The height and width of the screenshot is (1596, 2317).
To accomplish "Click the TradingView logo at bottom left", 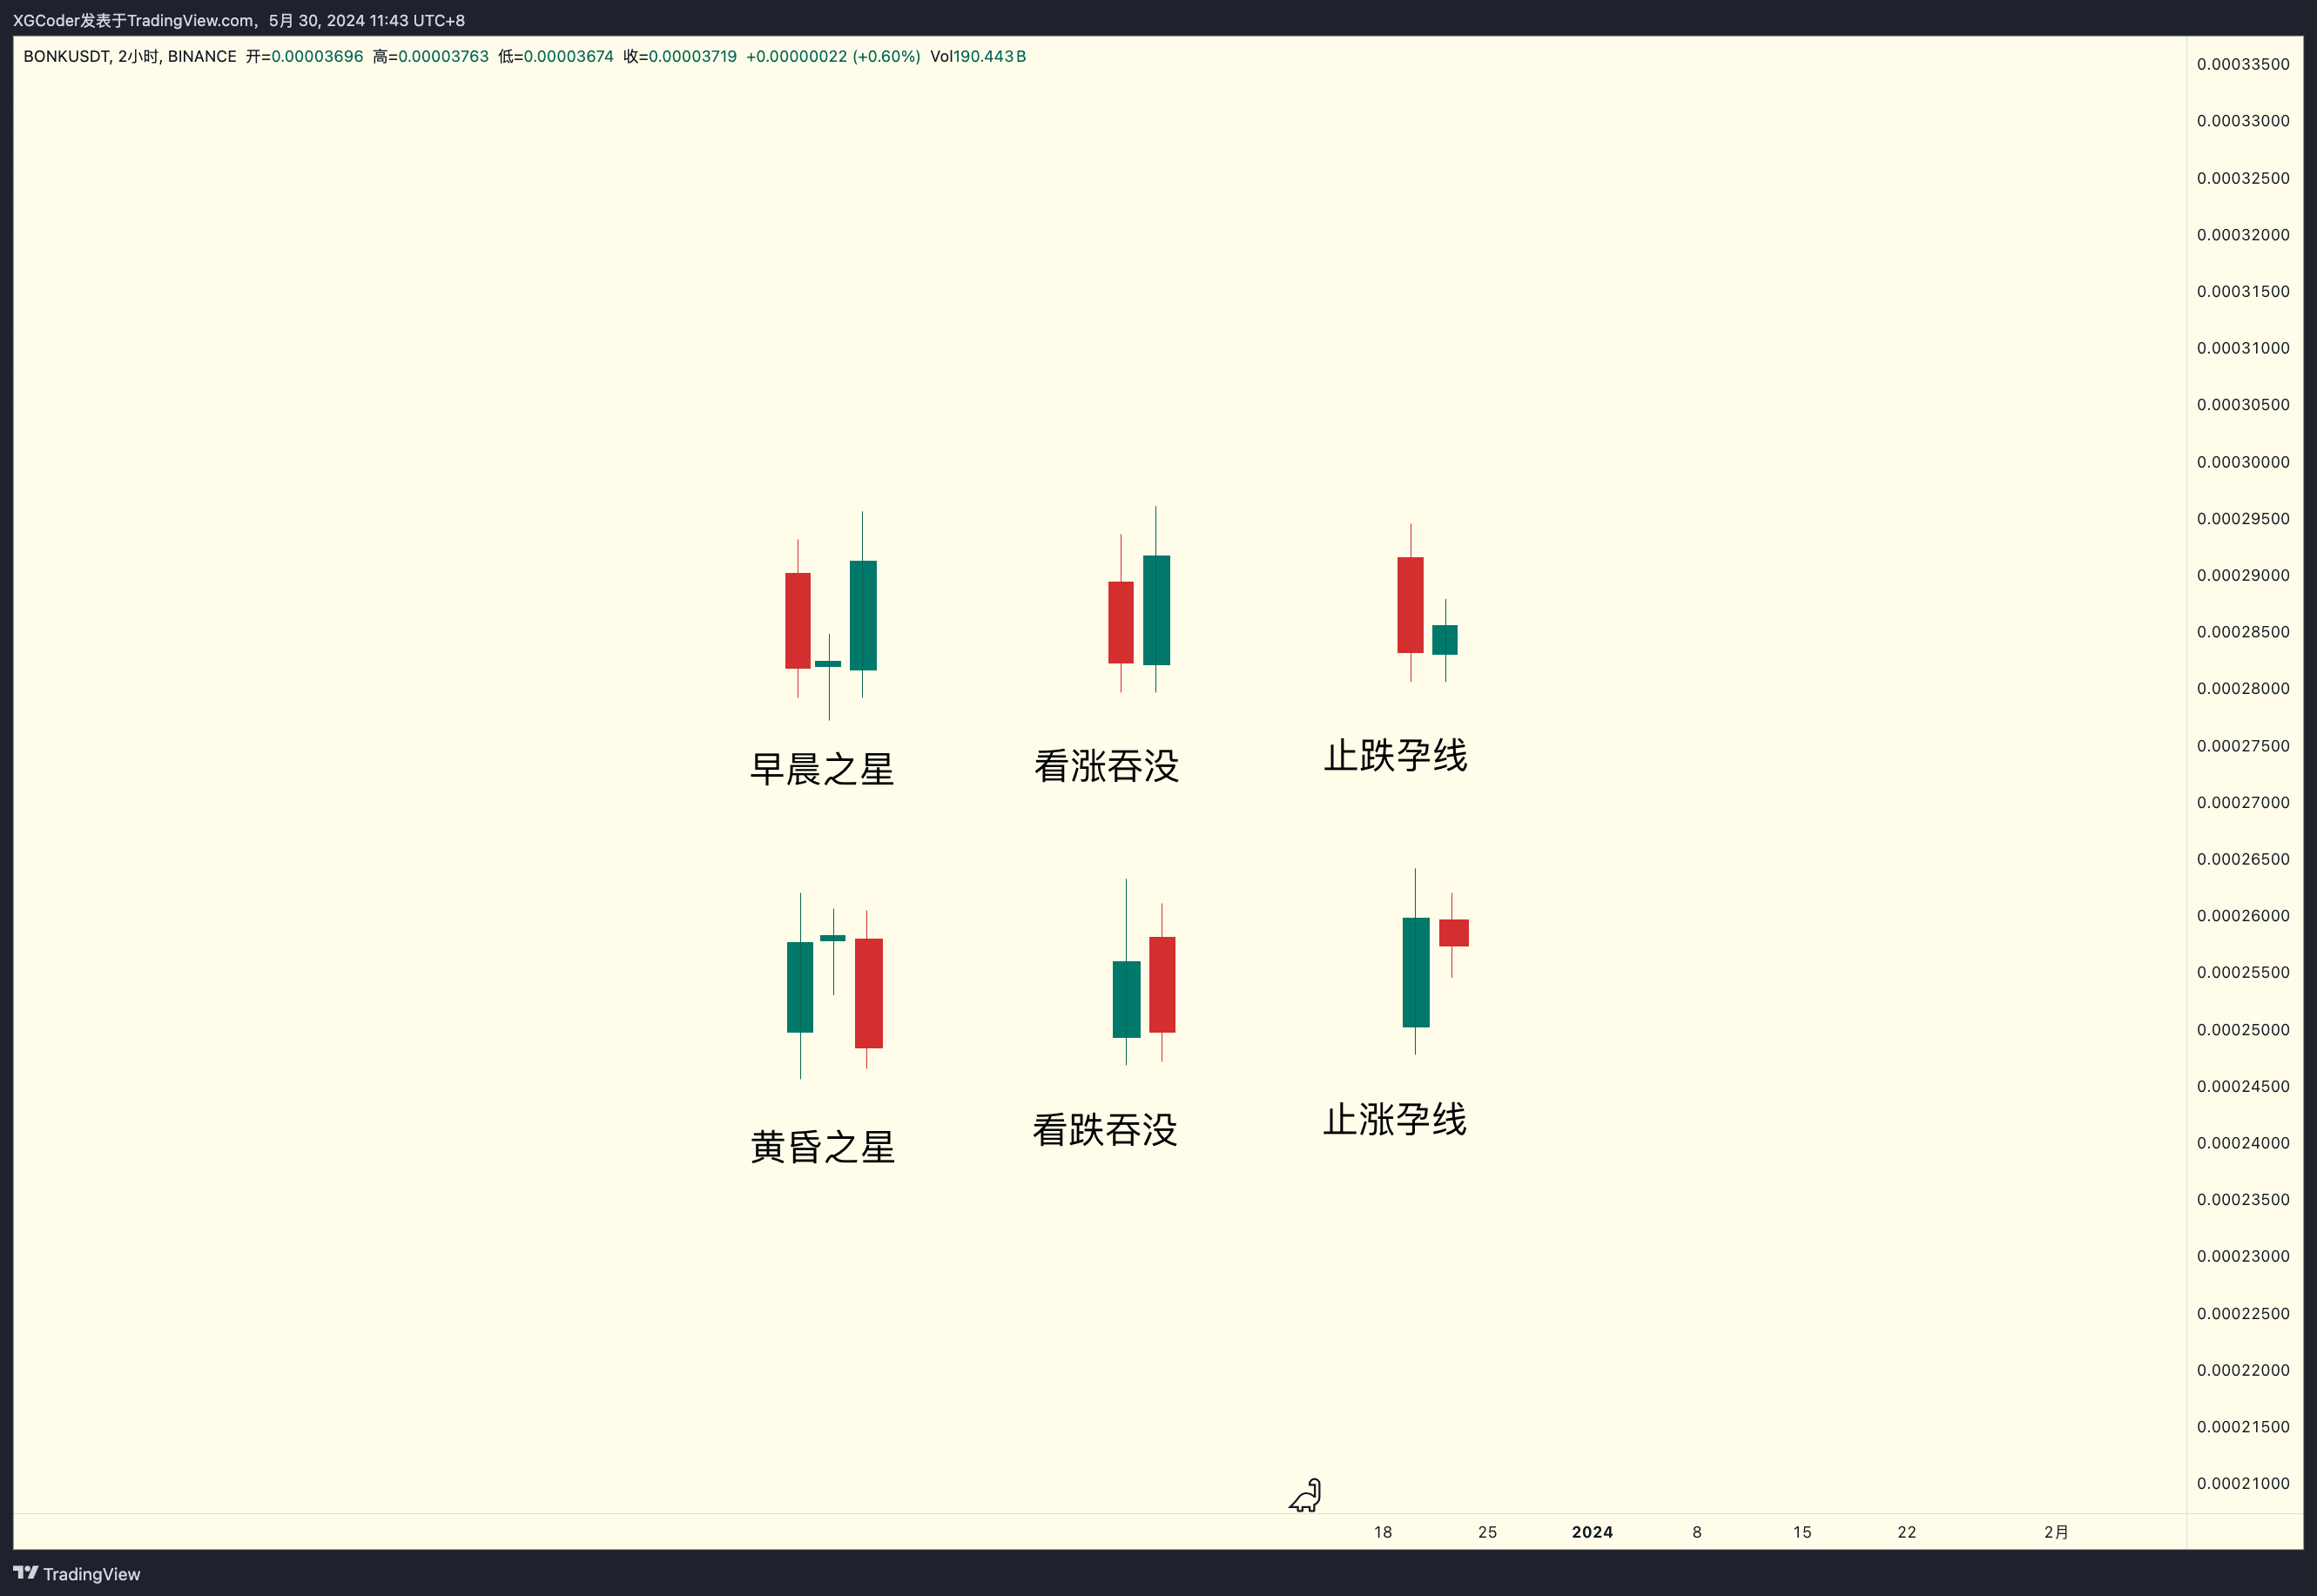I will [x=77, y=1573].
